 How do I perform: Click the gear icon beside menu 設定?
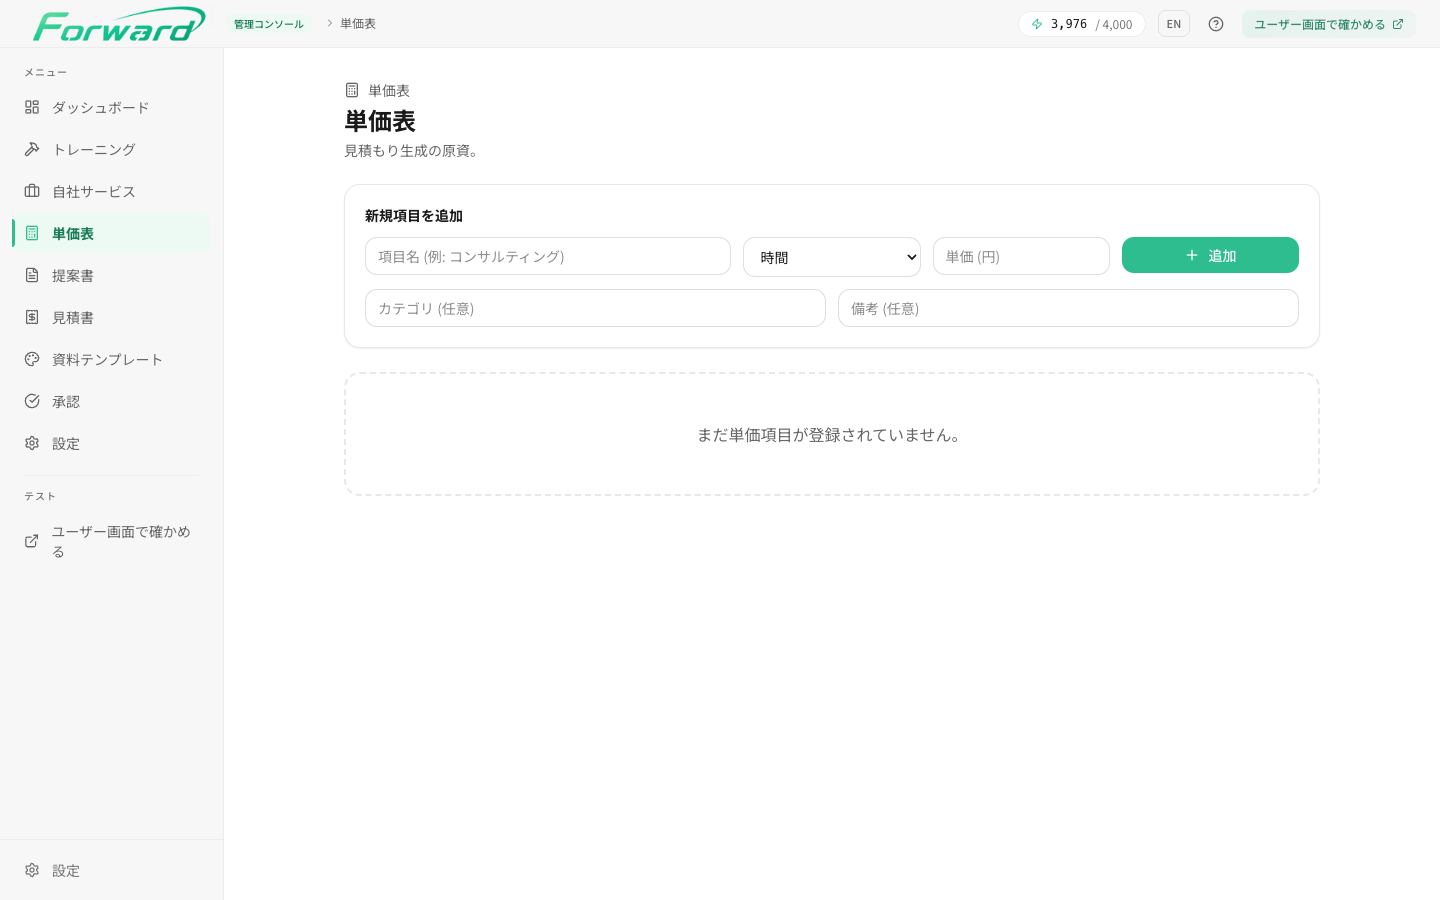(x=32, y=443)
